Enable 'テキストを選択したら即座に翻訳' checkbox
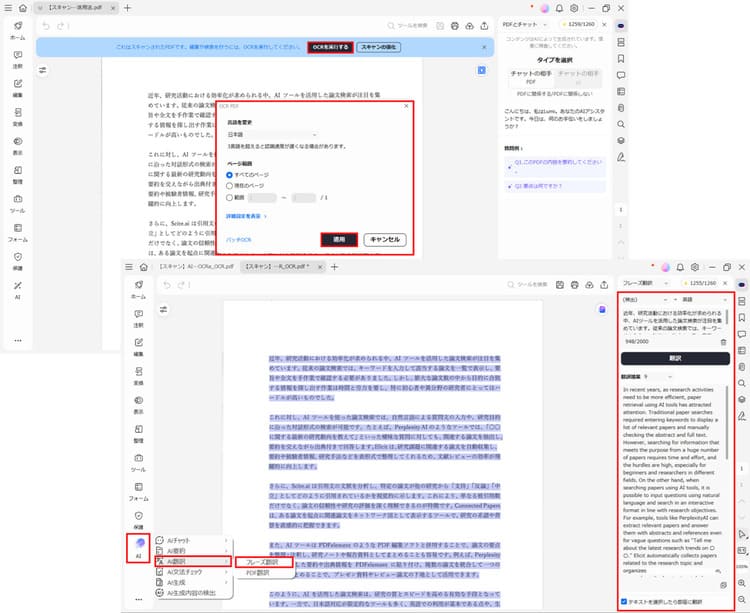This screenshot has height=613, width=750. tap(625, 603)
